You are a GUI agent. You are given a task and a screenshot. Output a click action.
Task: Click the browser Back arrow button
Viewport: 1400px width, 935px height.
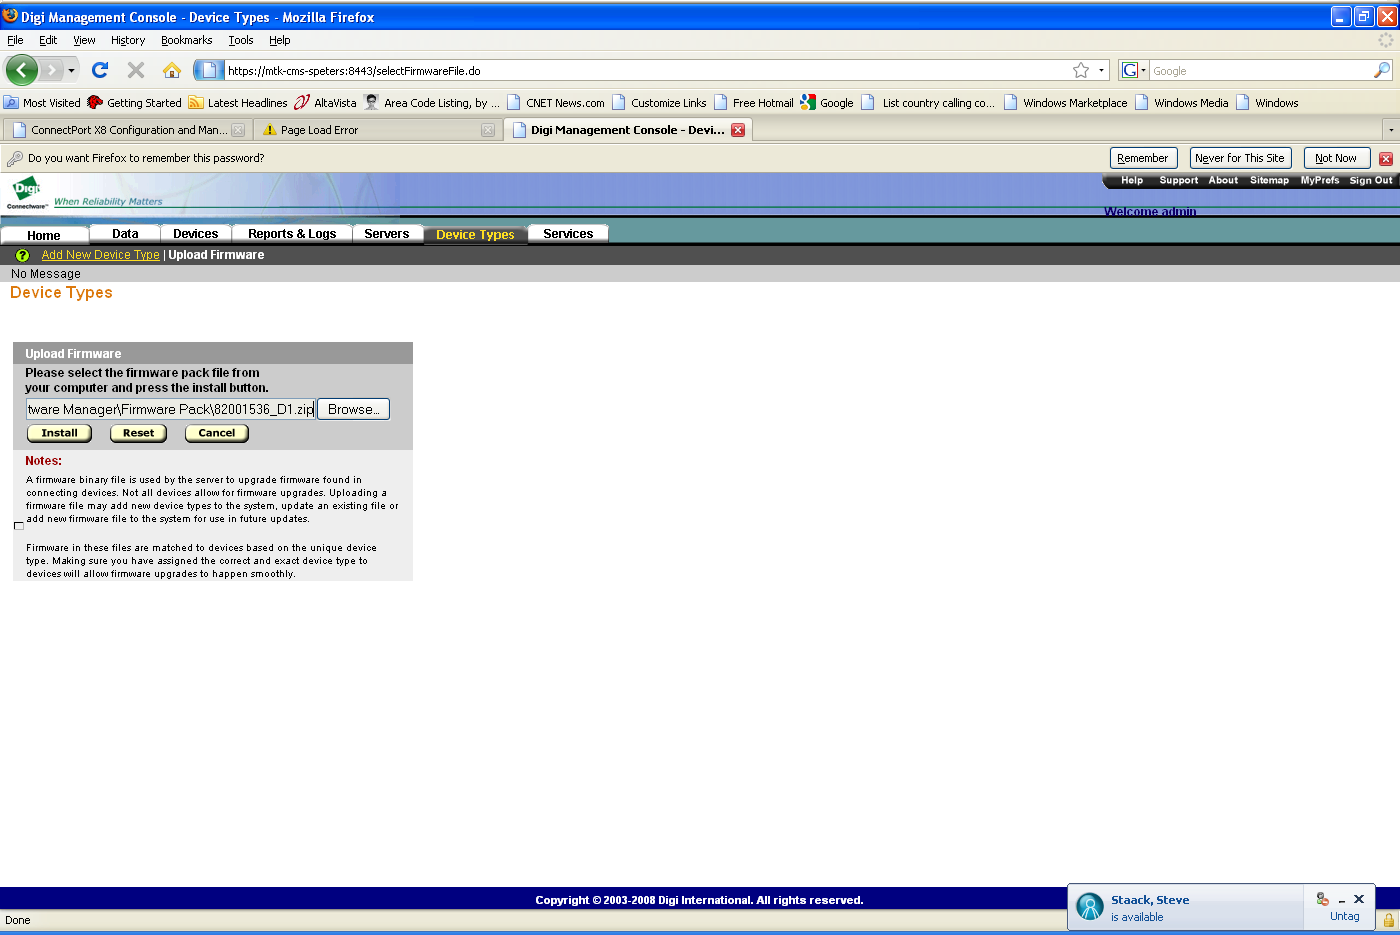click(x=22, y=70)
